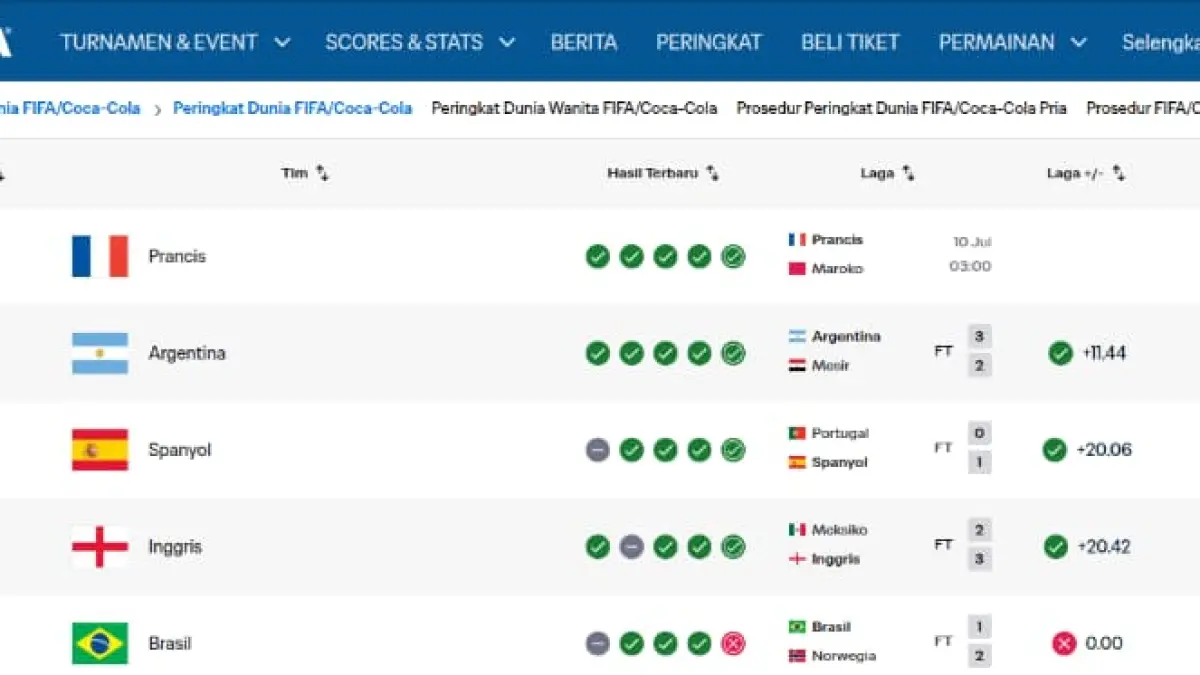1200x675 pixels.
Task: Click Prancis's first recent-result win icon
Action: coord(597,256)
